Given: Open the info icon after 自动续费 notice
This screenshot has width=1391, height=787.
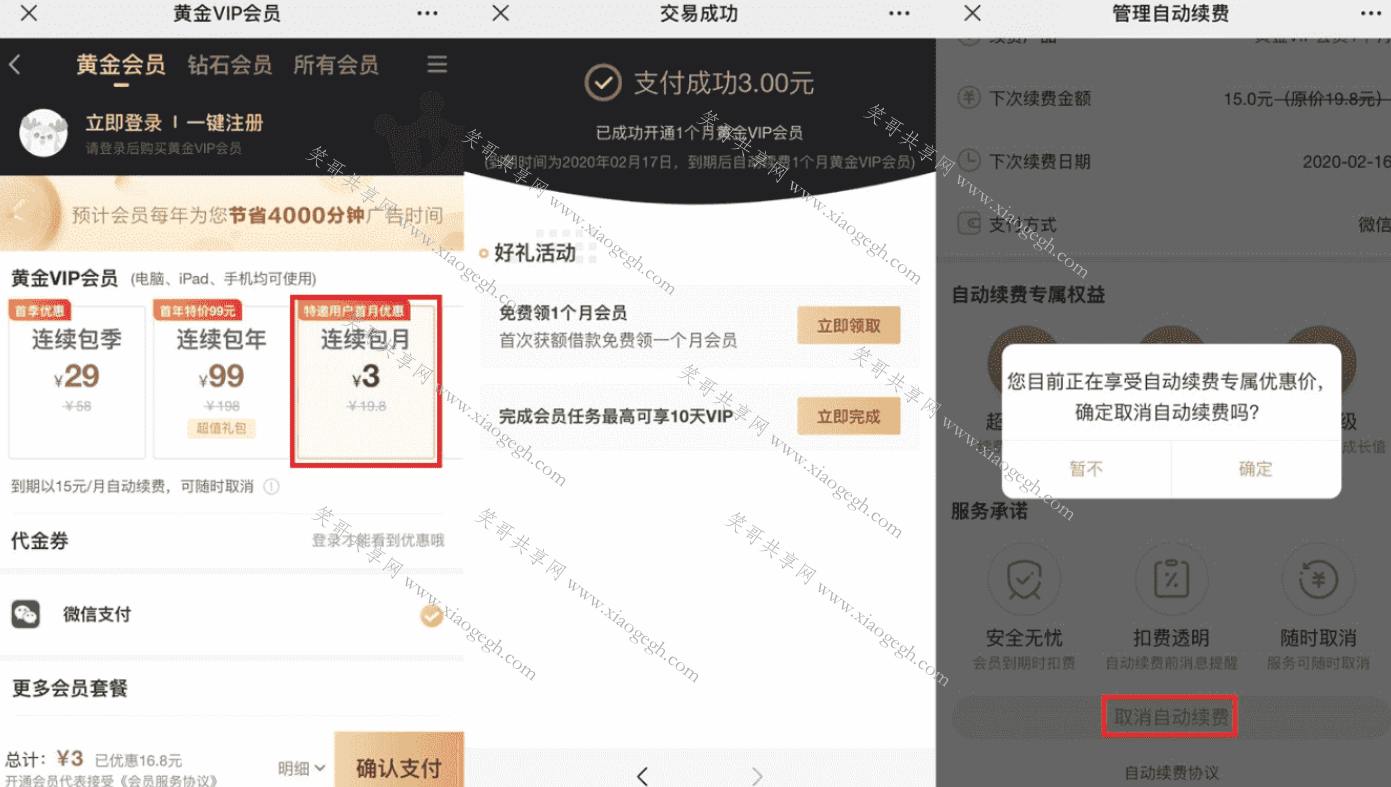Looking at the screenshot, I should (271, 487).
